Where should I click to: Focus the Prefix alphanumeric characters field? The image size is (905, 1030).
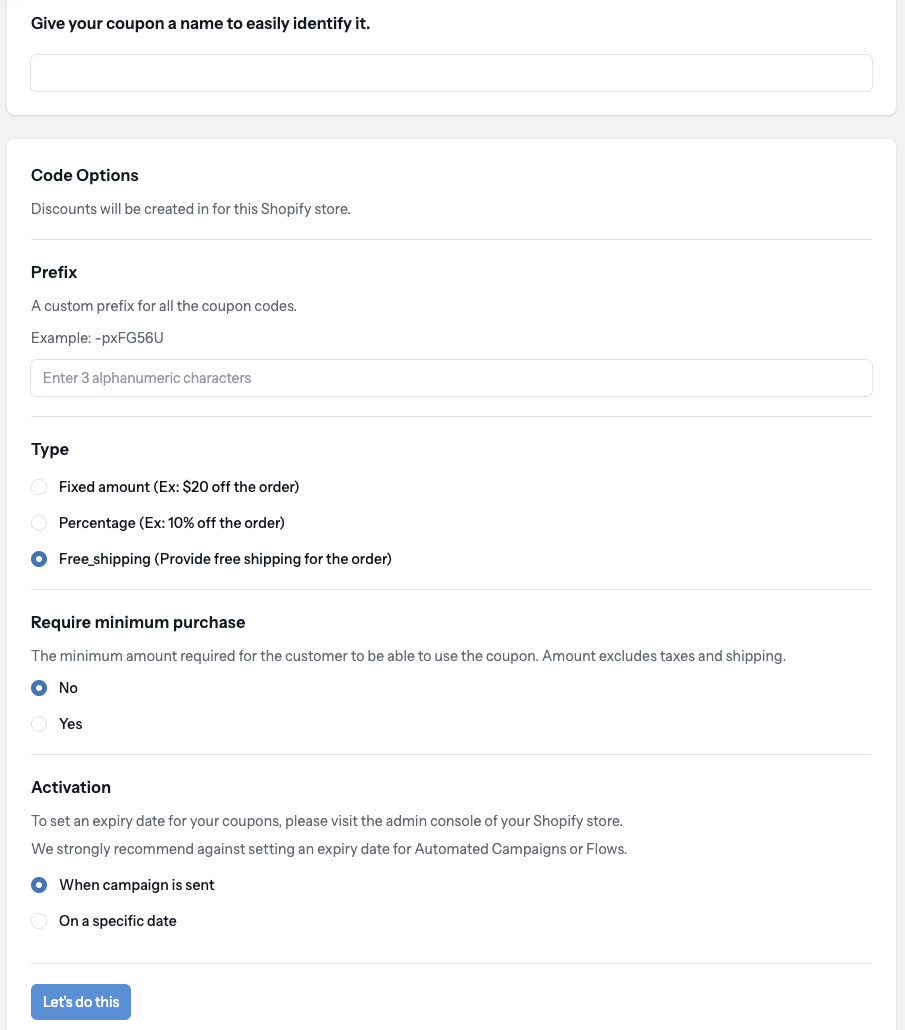(x=451, y=378)
